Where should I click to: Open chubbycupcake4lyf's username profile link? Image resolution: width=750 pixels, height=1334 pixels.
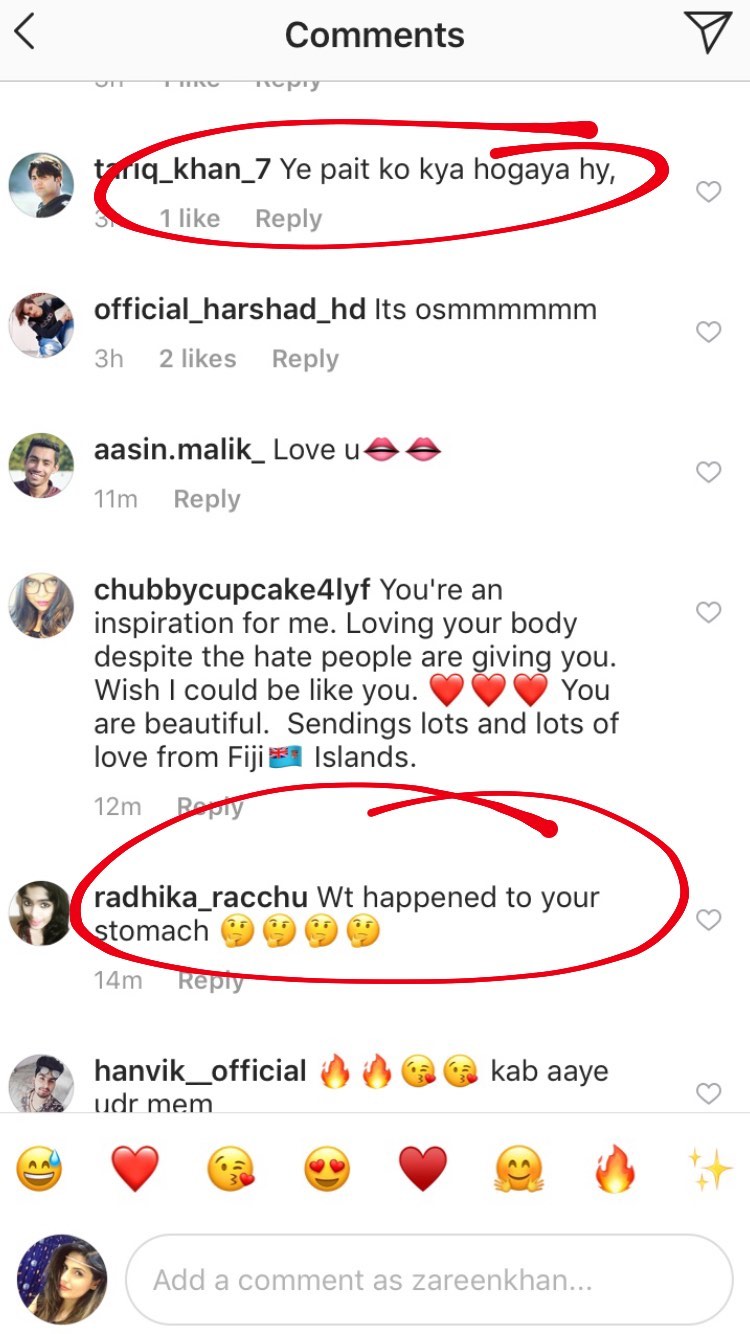click(x=232, y=590)
